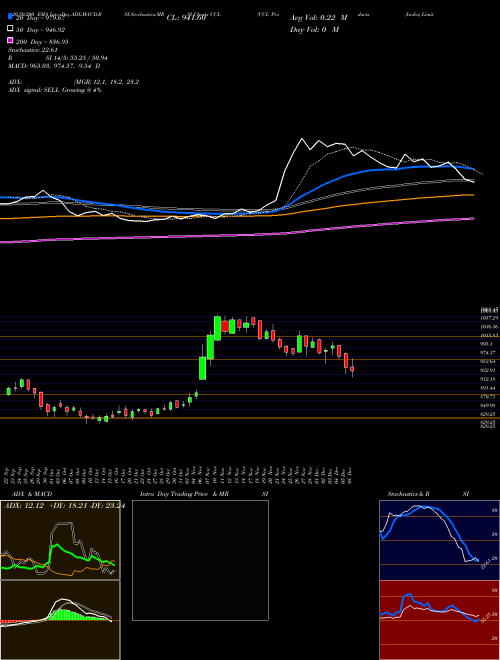
Task: Click the ADX 12.12 +DY -DY readout
Action: 64,506
